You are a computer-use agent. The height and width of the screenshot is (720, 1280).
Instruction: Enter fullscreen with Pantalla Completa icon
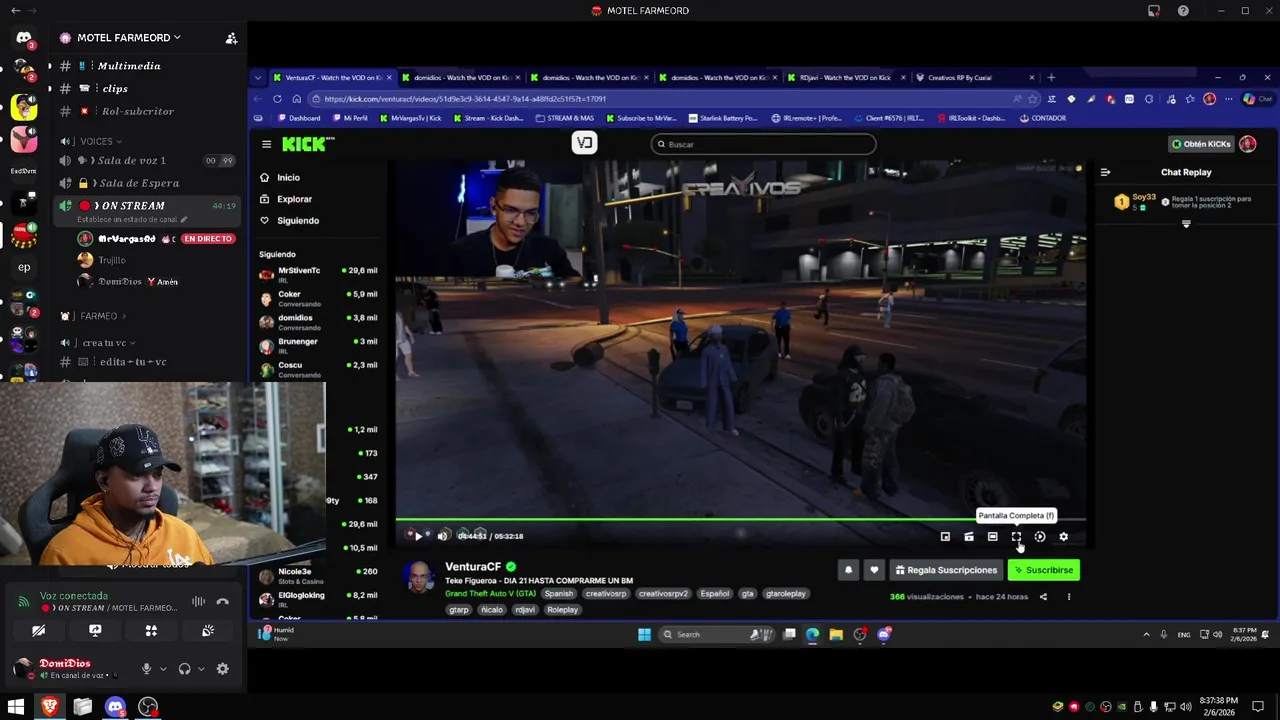1016,537
